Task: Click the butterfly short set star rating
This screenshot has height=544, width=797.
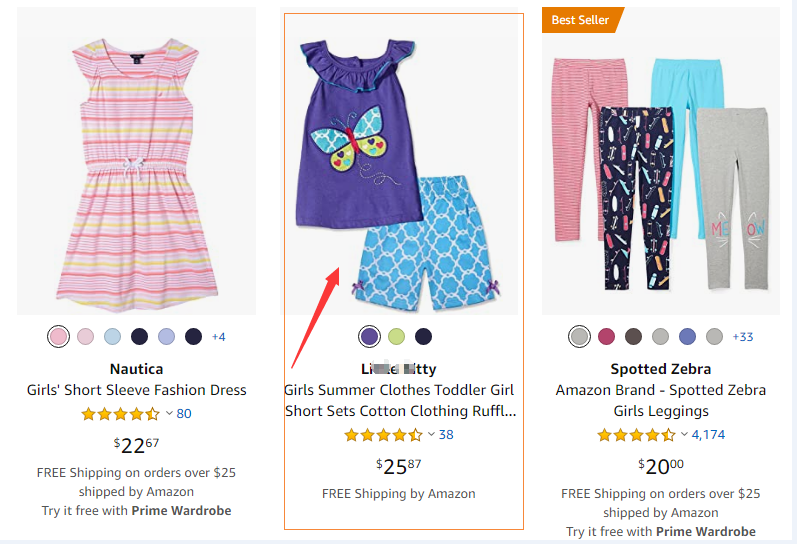Action: click(x=383, y=435)
